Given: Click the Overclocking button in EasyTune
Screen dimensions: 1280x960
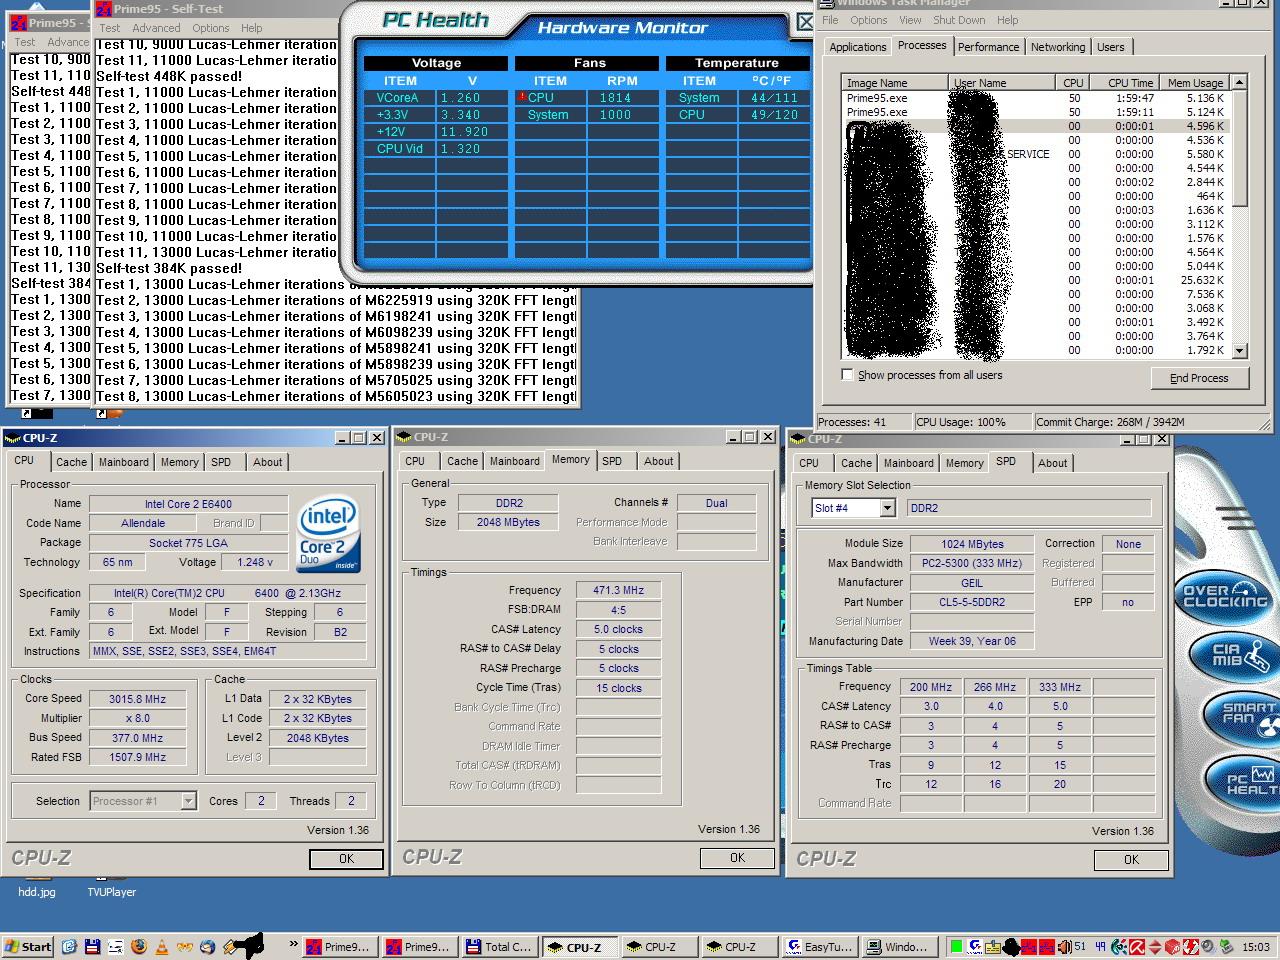Looking at the screenshot, I should click(x=1226, y=597).
